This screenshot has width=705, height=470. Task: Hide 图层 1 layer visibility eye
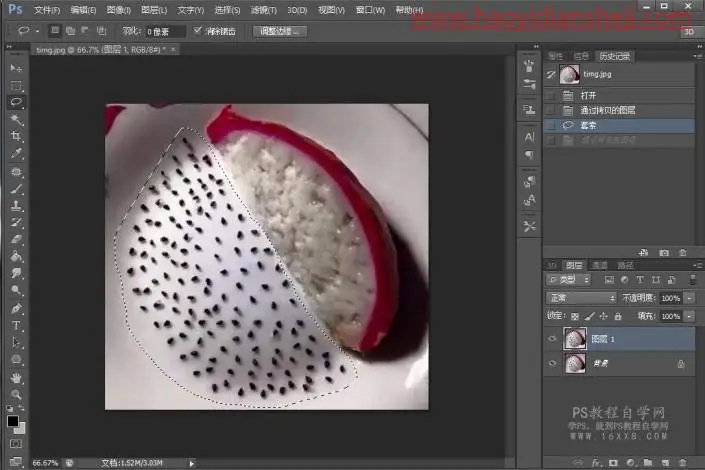[552, 339]
